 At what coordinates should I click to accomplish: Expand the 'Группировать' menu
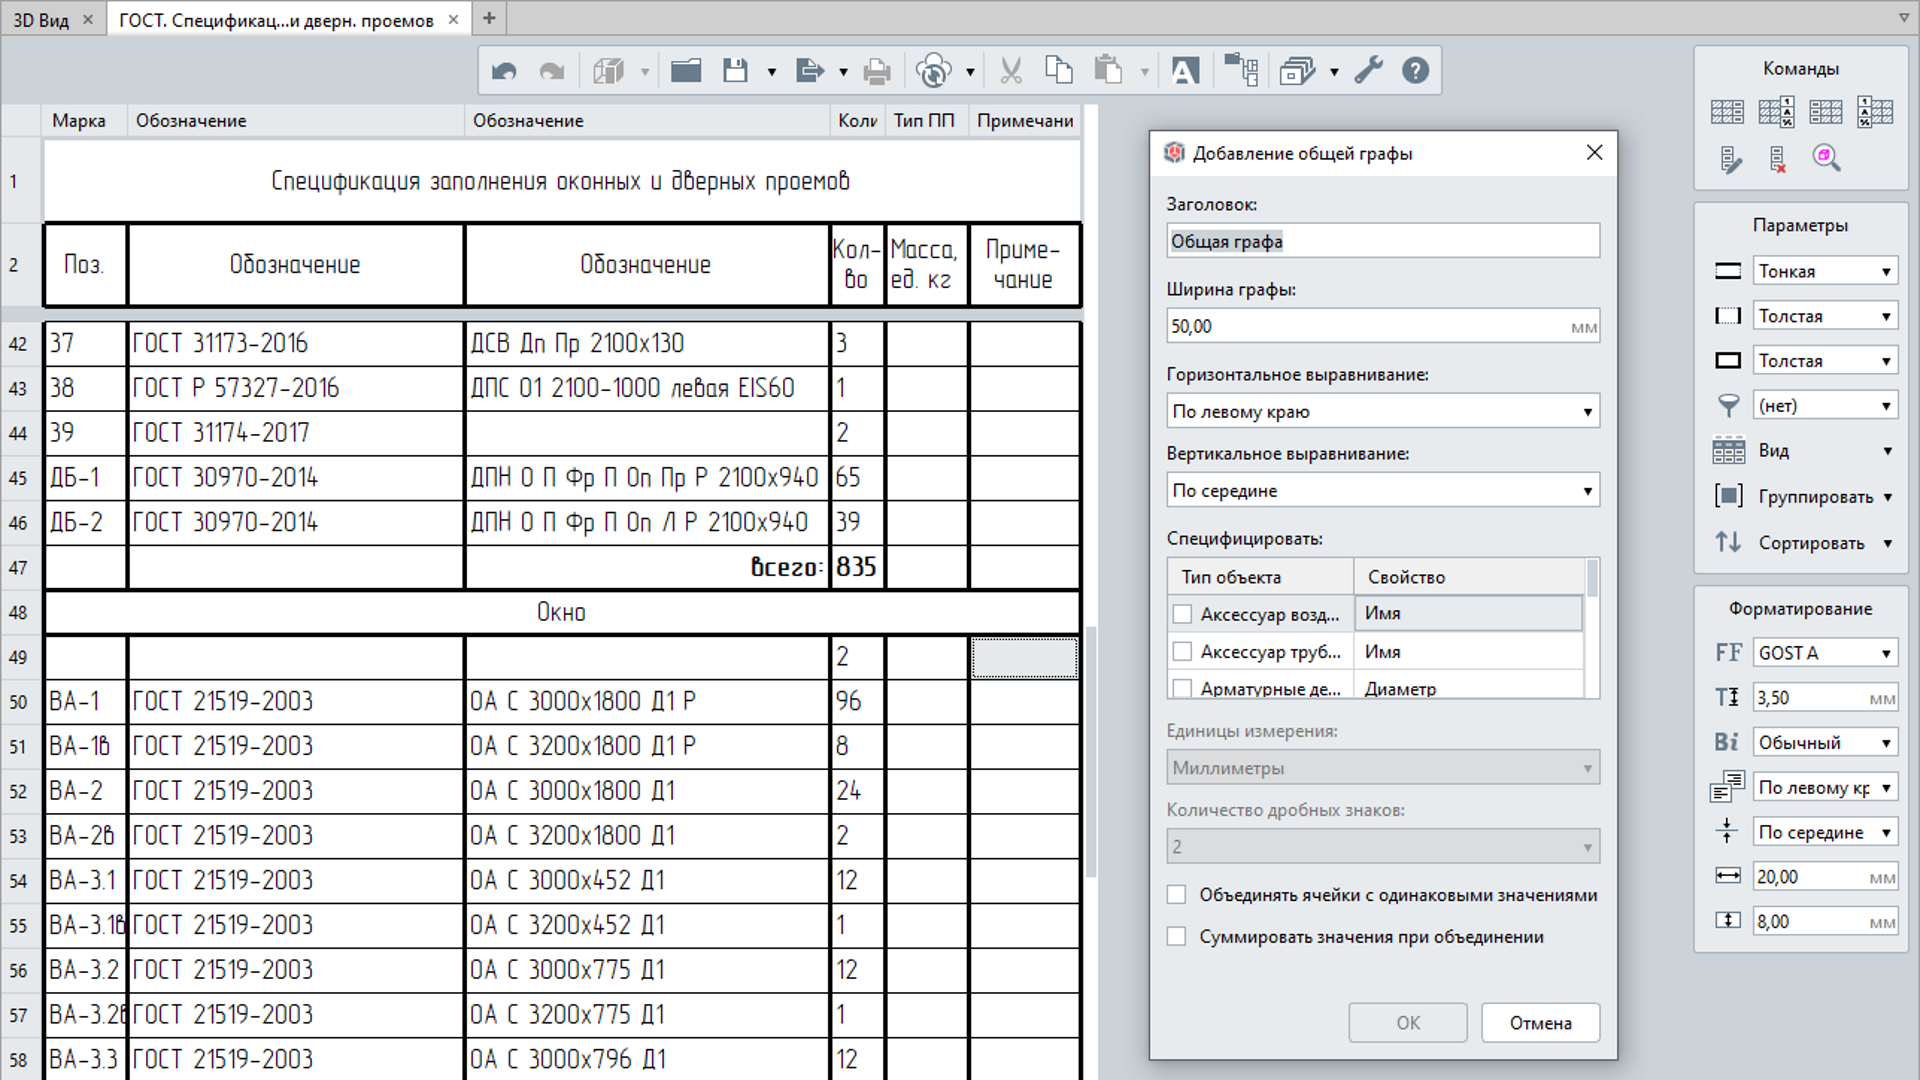1825,497
